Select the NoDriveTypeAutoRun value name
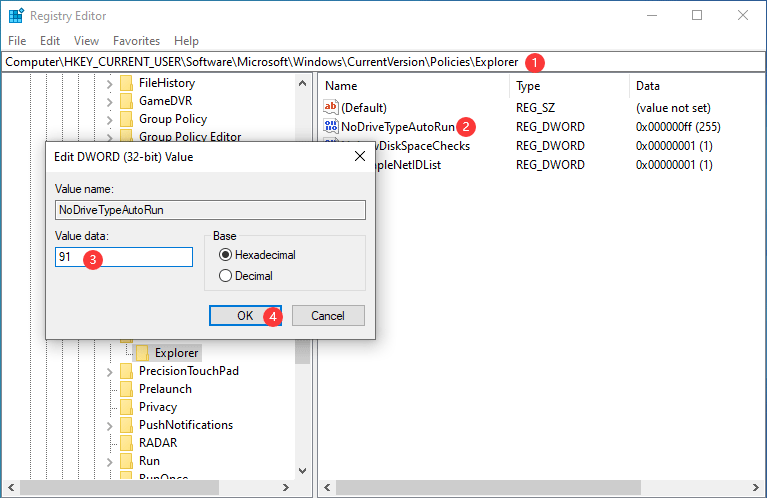The width and height of the screenshot is (767, 498). pyautogui.click(x=398, y=127)
